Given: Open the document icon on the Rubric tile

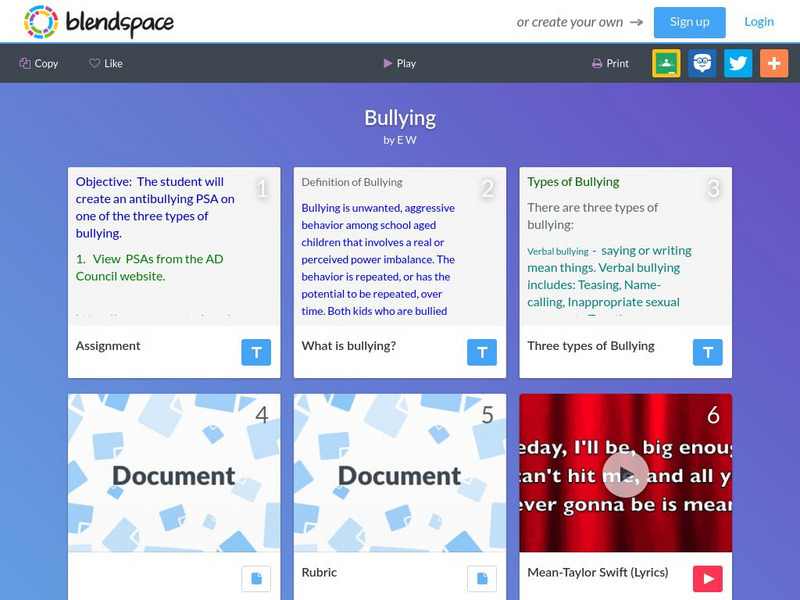Looking at the screenshot, I should pyautogui.click(x=481, y=578).
